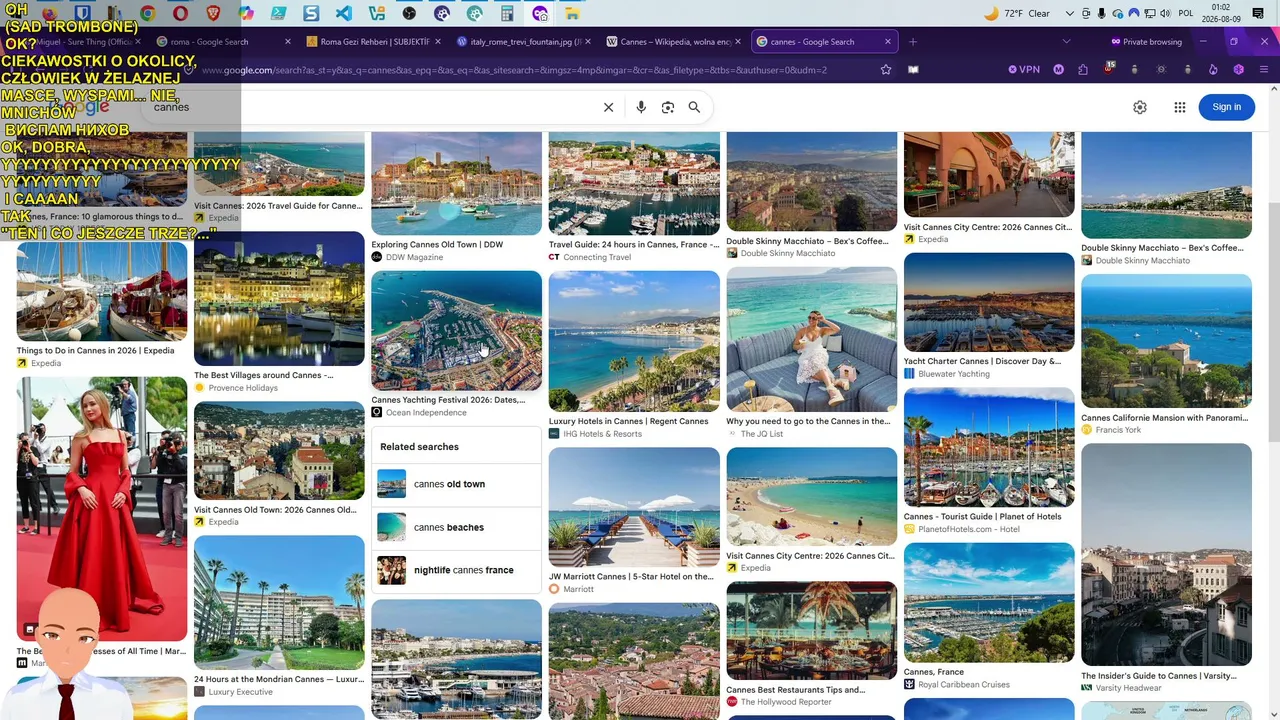This screenshot has width=1280, height=720.
Task: Open the Cannes Best Restaurants thumbnail
Action: tap(811, 631)
